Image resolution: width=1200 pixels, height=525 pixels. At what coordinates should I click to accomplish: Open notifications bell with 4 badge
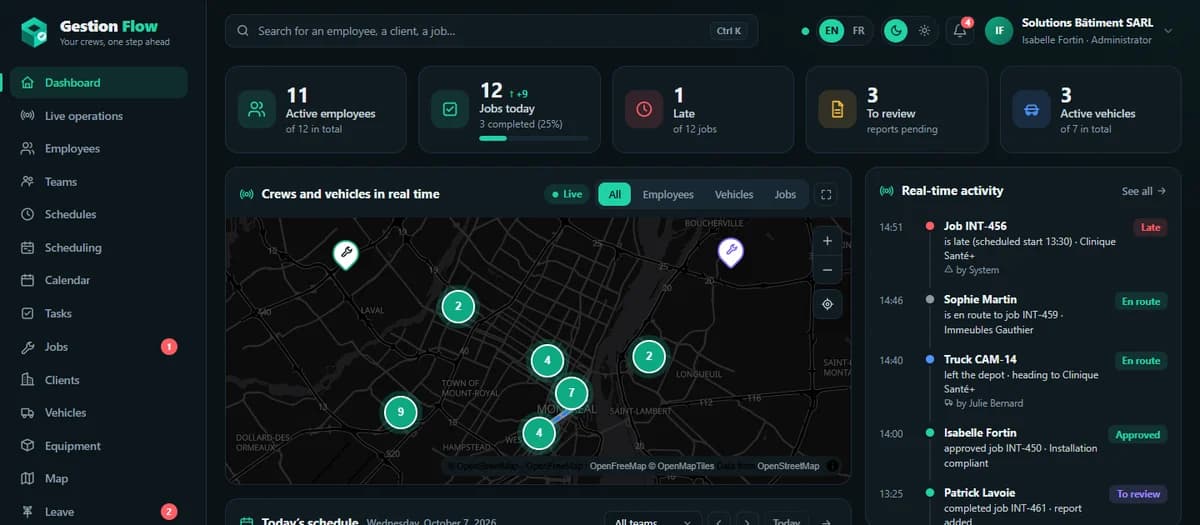coord(960,31)
